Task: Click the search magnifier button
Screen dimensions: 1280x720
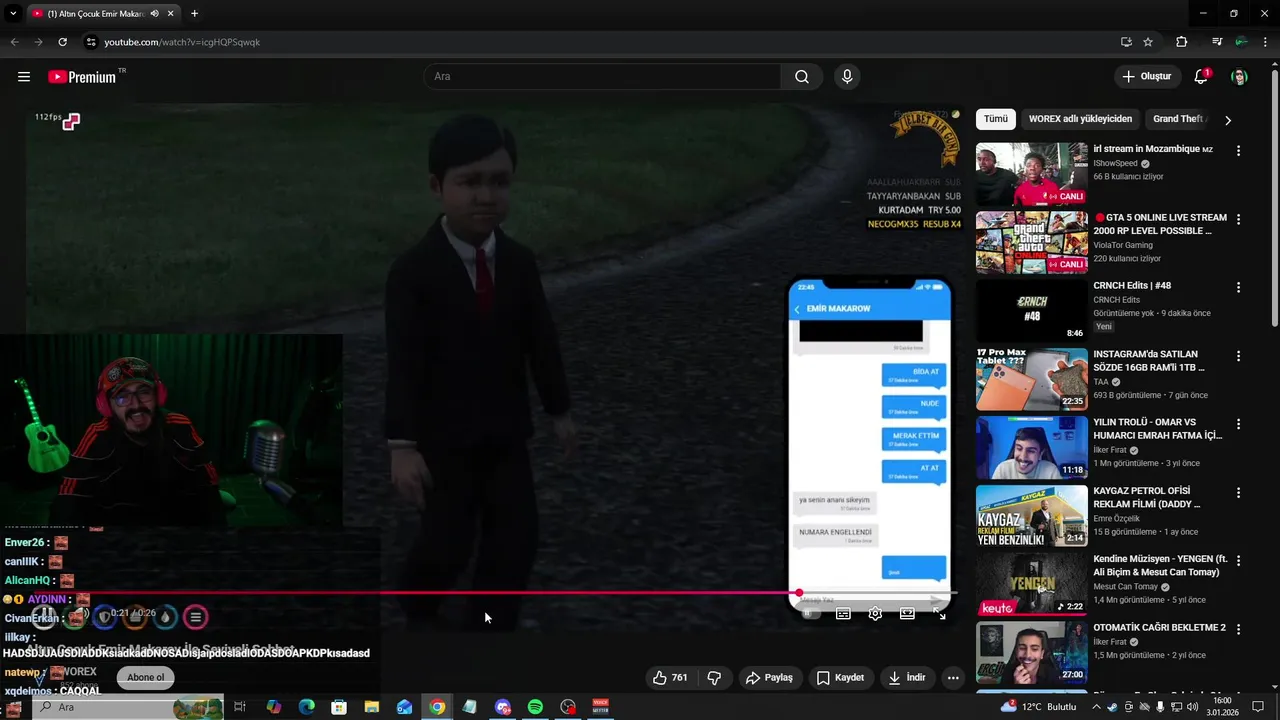Action: 802,77
